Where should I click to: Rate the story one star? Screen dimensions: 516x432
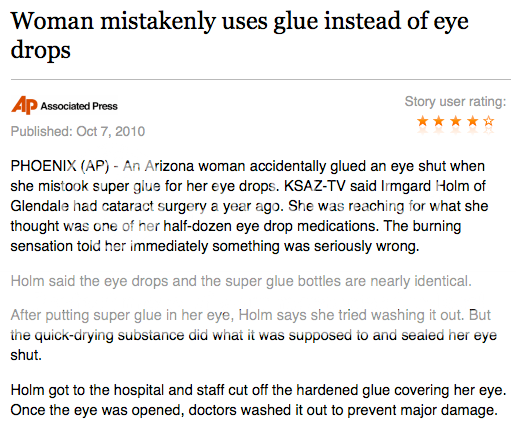[422, 121]
